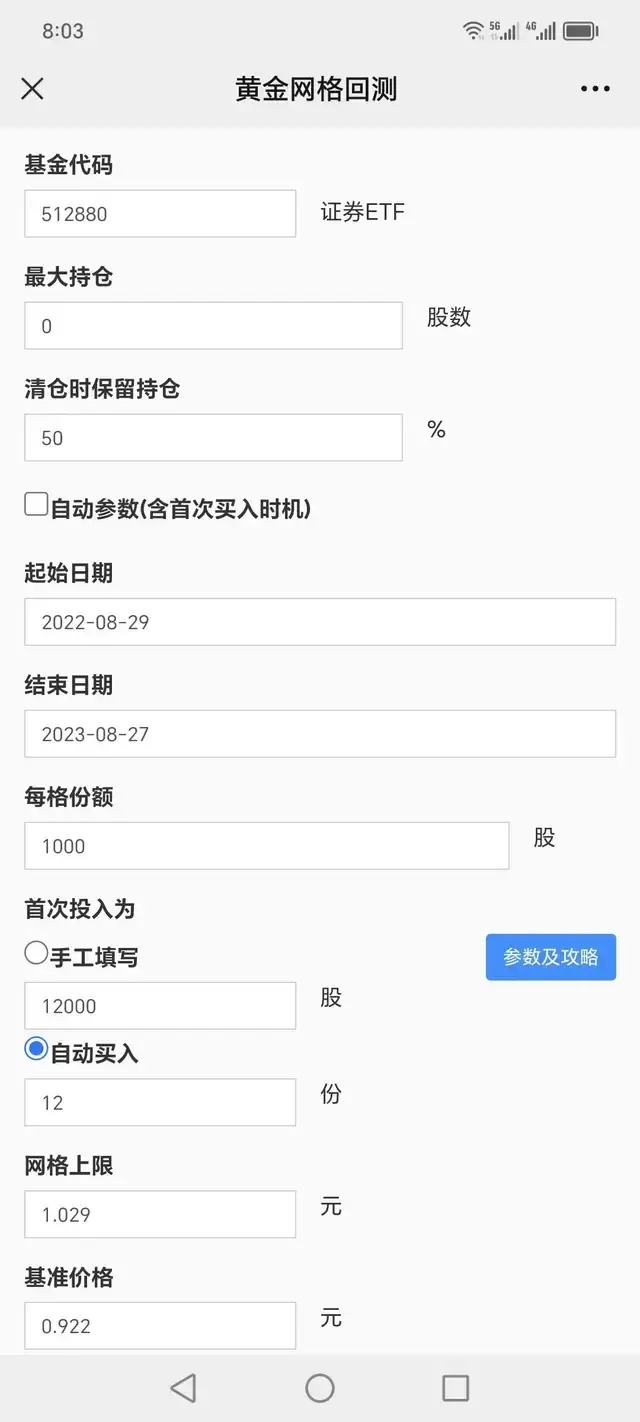Open the 参数及攻略 guide button

point(550,957)
